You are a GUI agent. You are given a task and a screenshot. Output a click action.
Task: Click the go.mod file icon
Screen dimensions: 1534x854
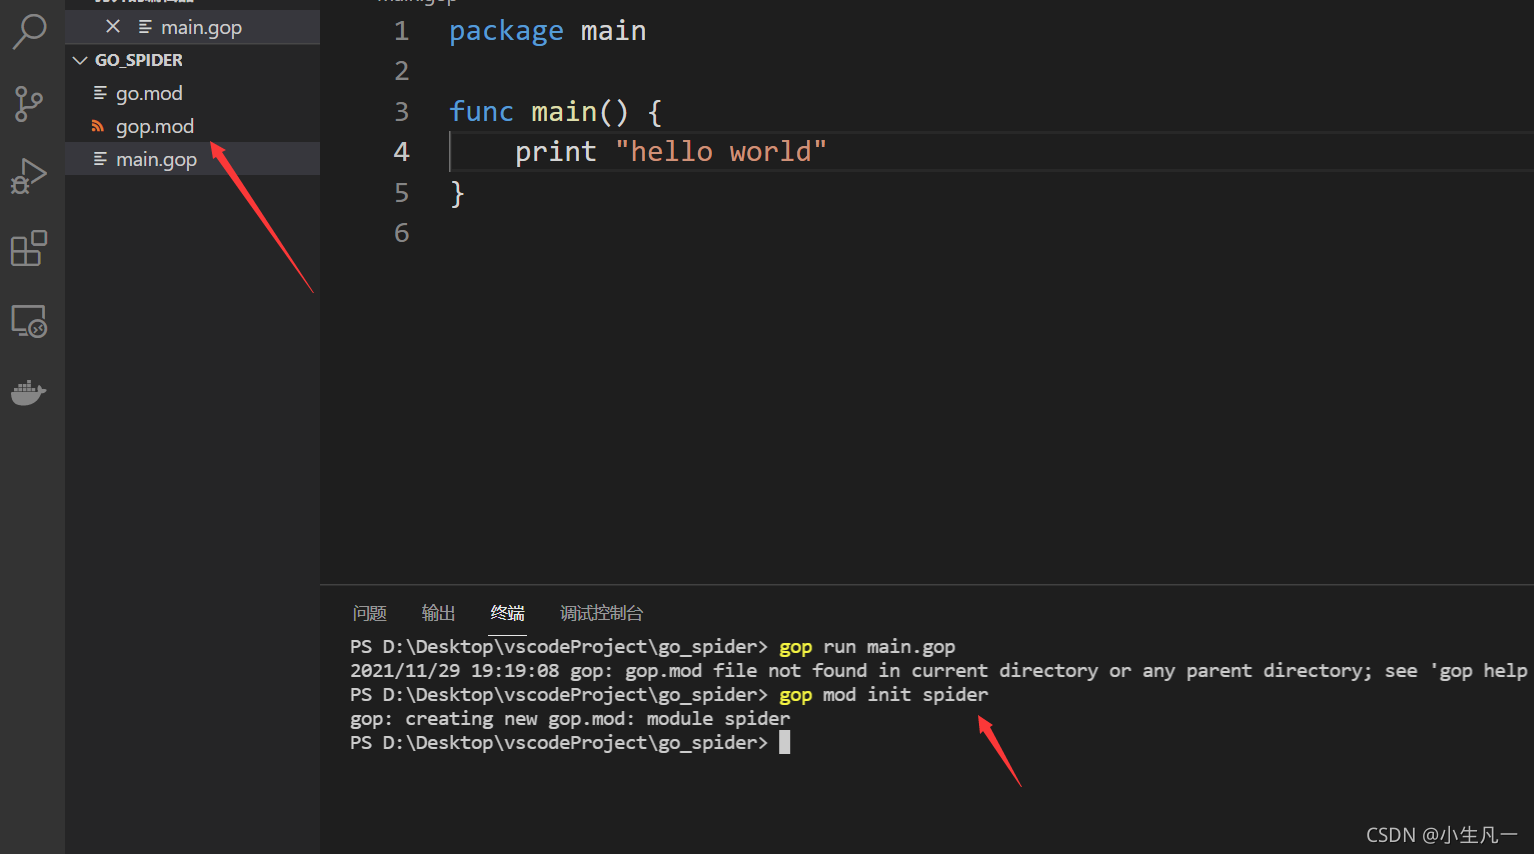click(x=99, y=93)
